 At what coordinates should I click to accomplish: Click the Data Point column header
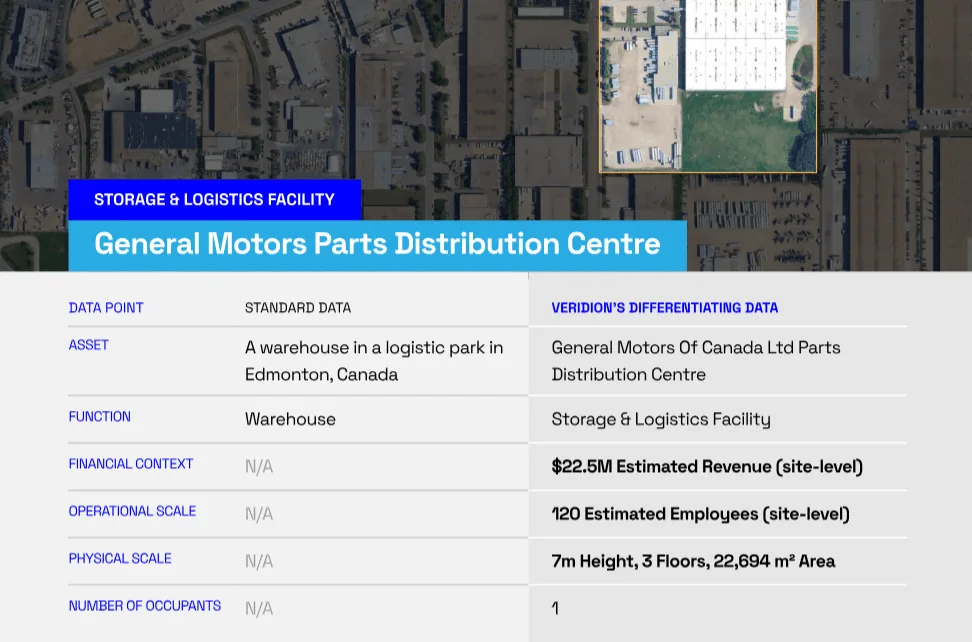tap(106, 307)
